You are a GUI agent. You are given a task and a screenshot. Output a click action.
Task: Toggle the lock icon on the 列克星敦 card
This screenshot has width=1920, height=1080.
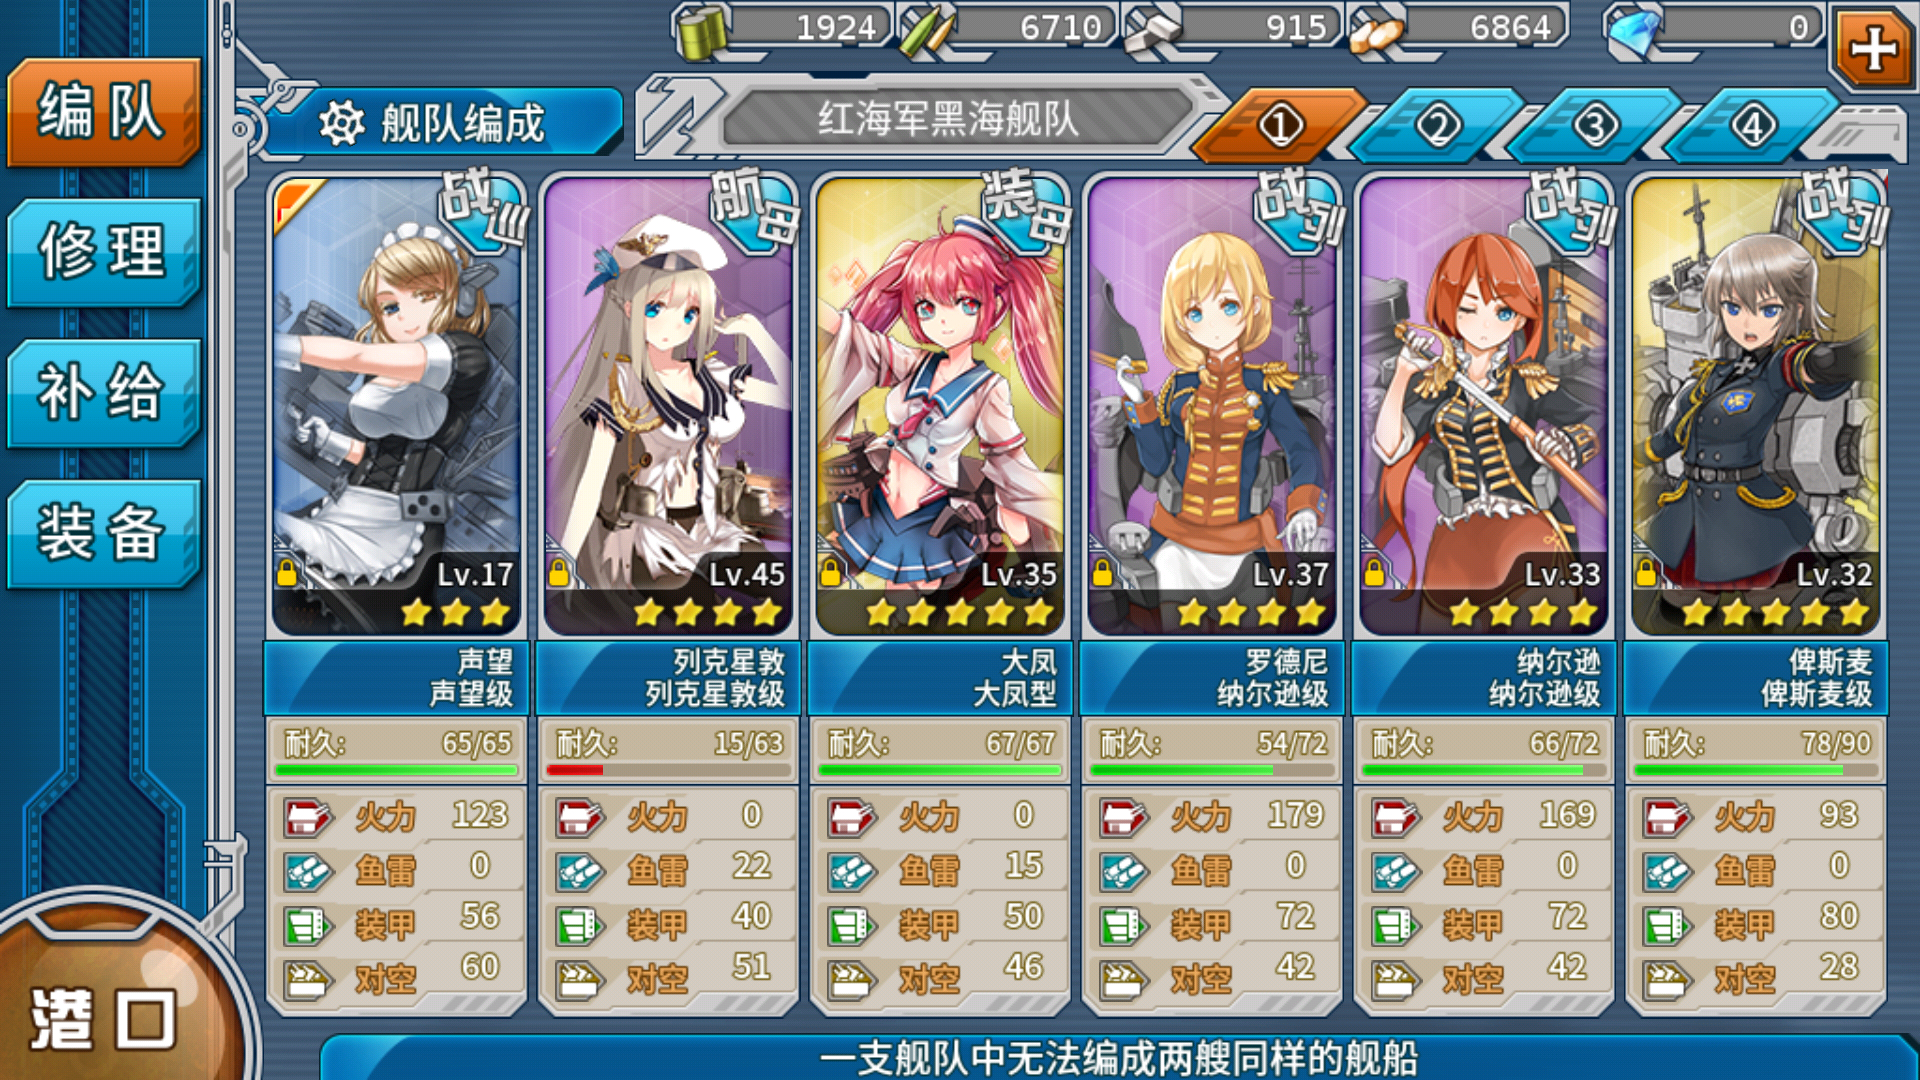coord(559,573)
